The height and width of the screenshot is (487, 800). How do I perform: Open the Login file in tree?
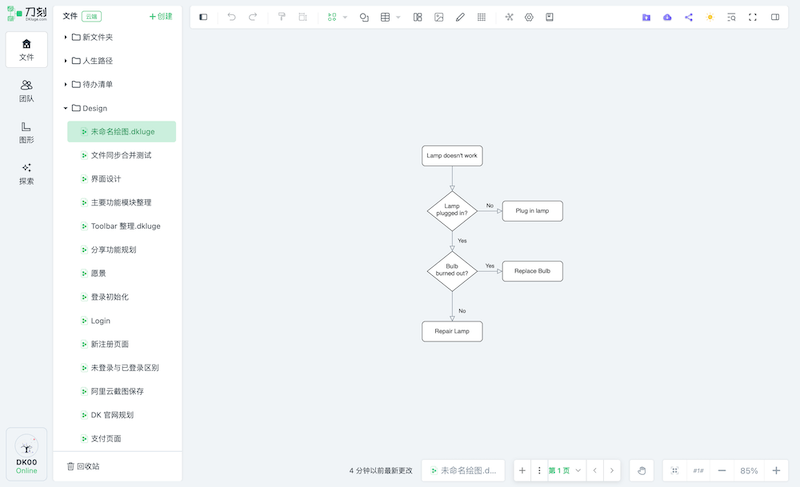pyautogui.click(x=100, y=321)
